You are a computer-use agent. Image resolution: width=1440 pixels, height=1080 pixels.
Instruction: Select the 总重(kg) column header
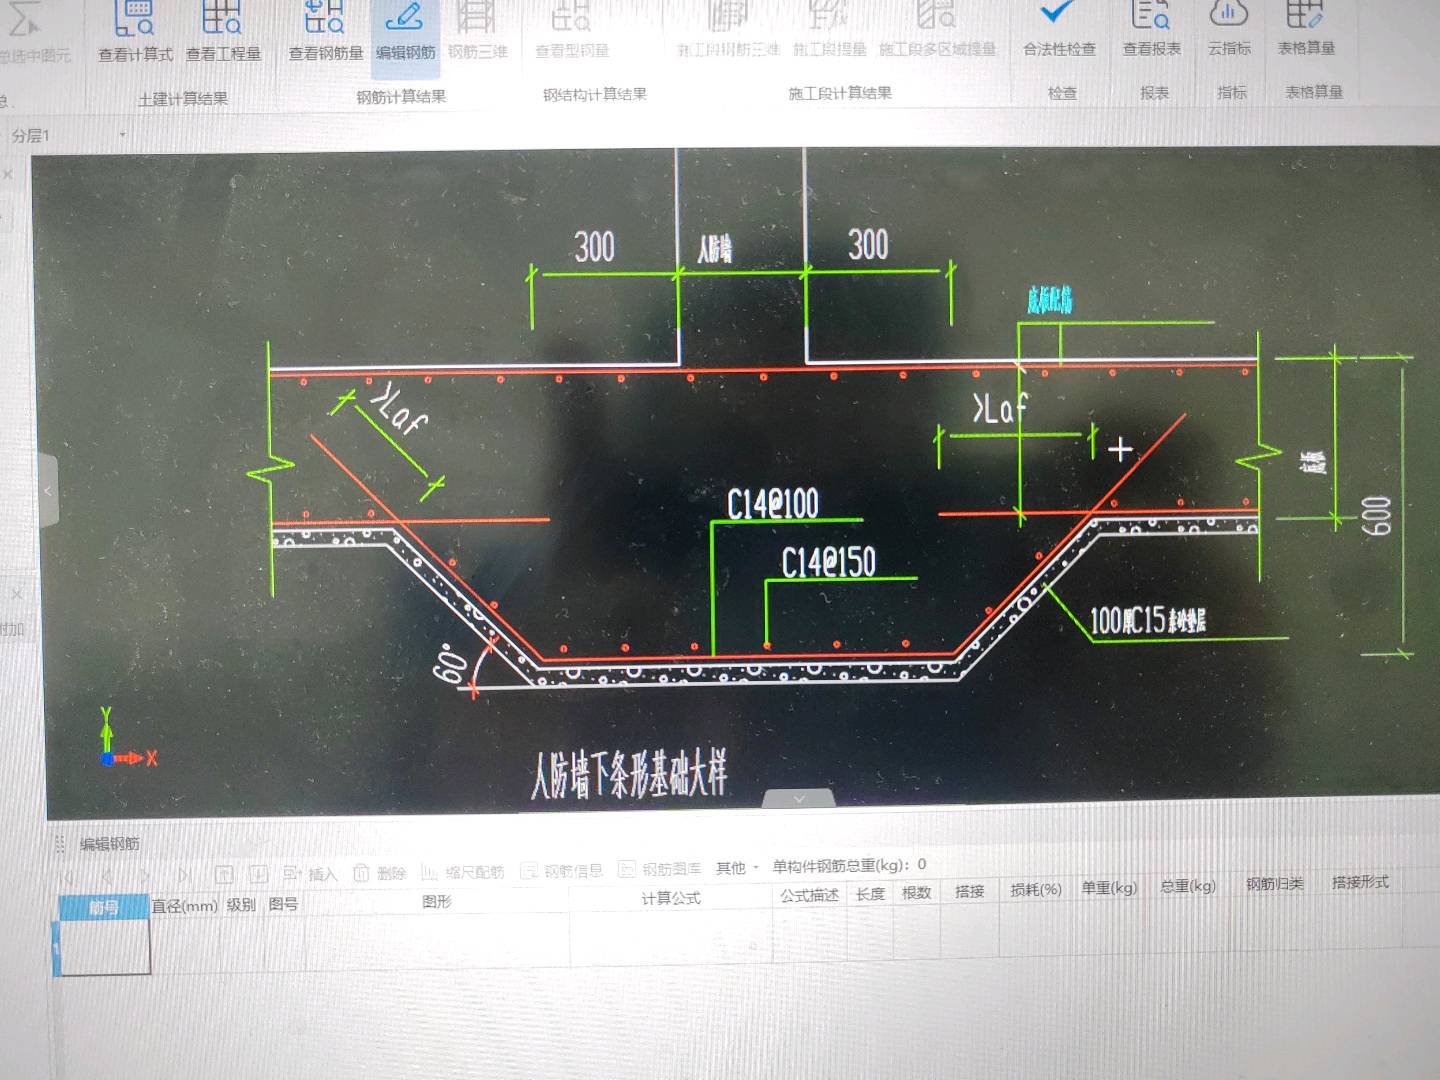(1188, 886)
